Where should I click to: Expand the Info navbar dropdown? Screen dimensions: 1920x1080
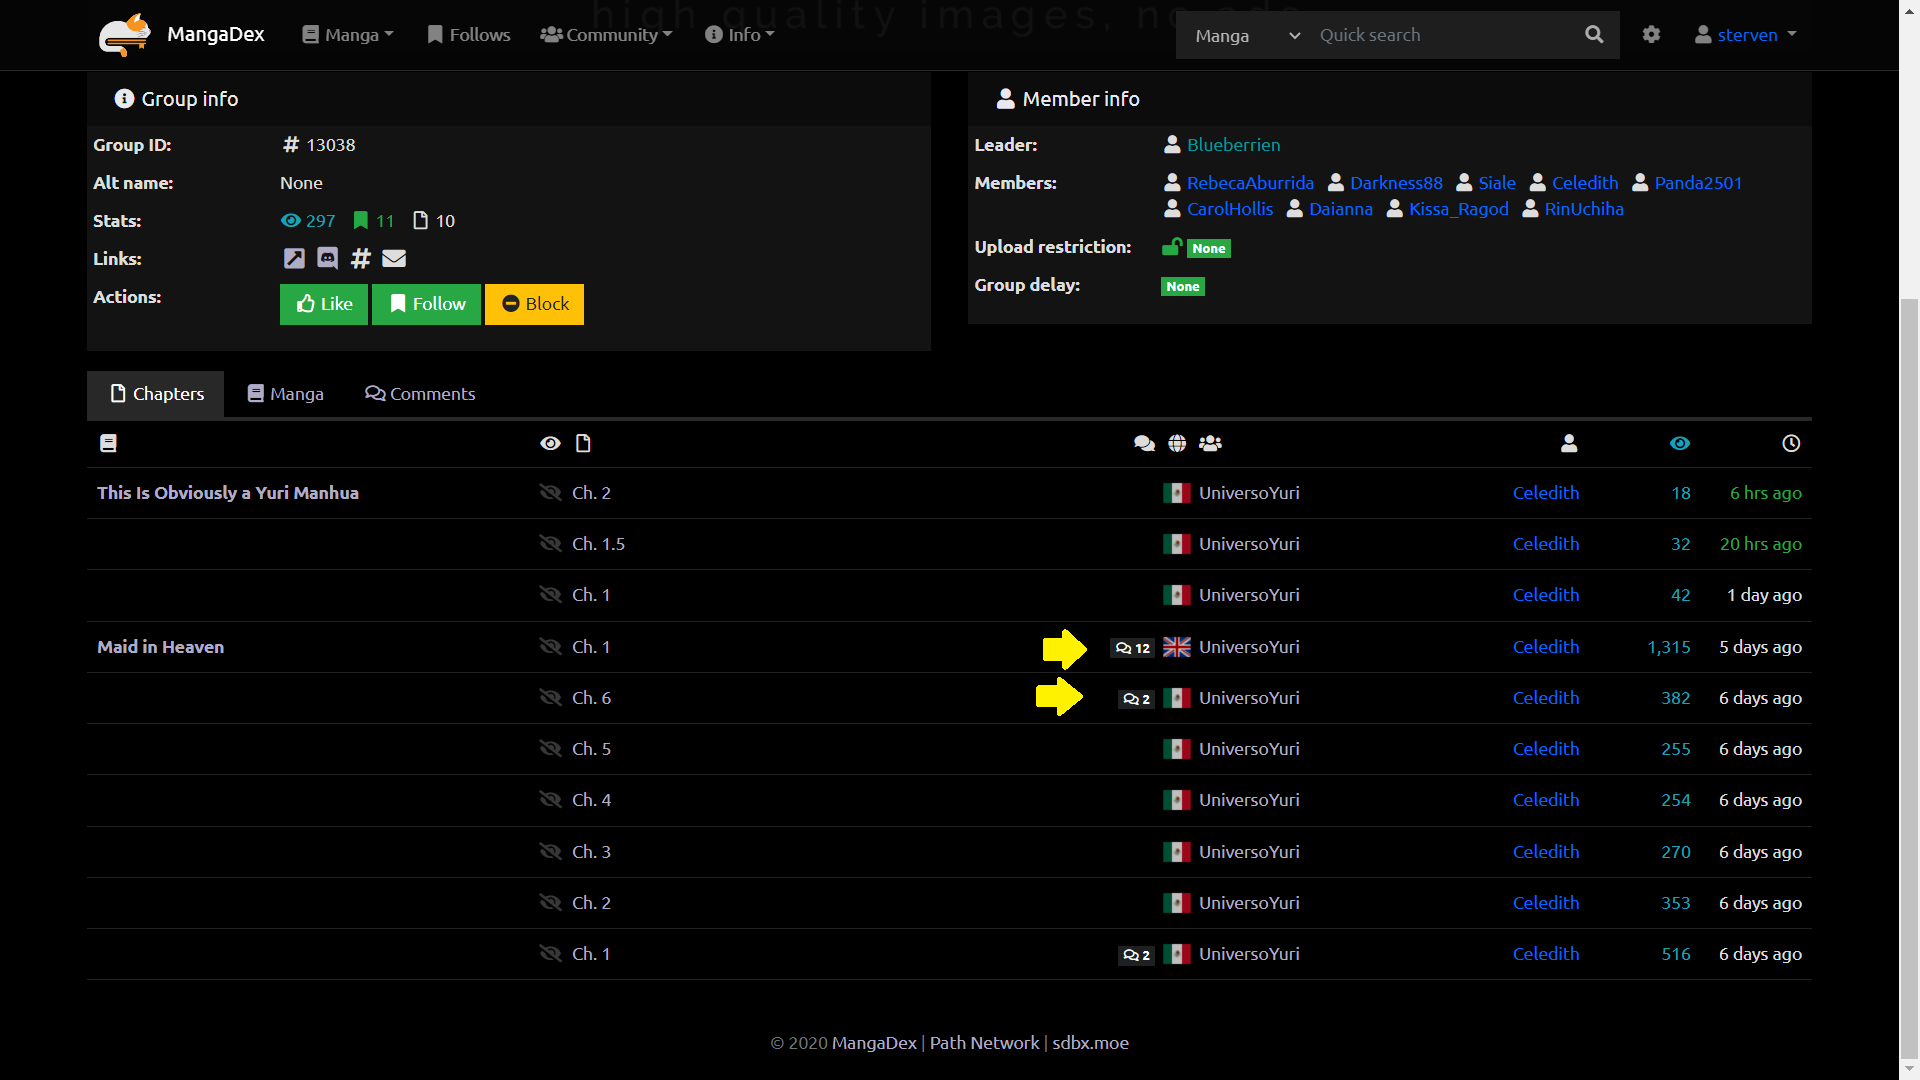[x=740, y=35]
